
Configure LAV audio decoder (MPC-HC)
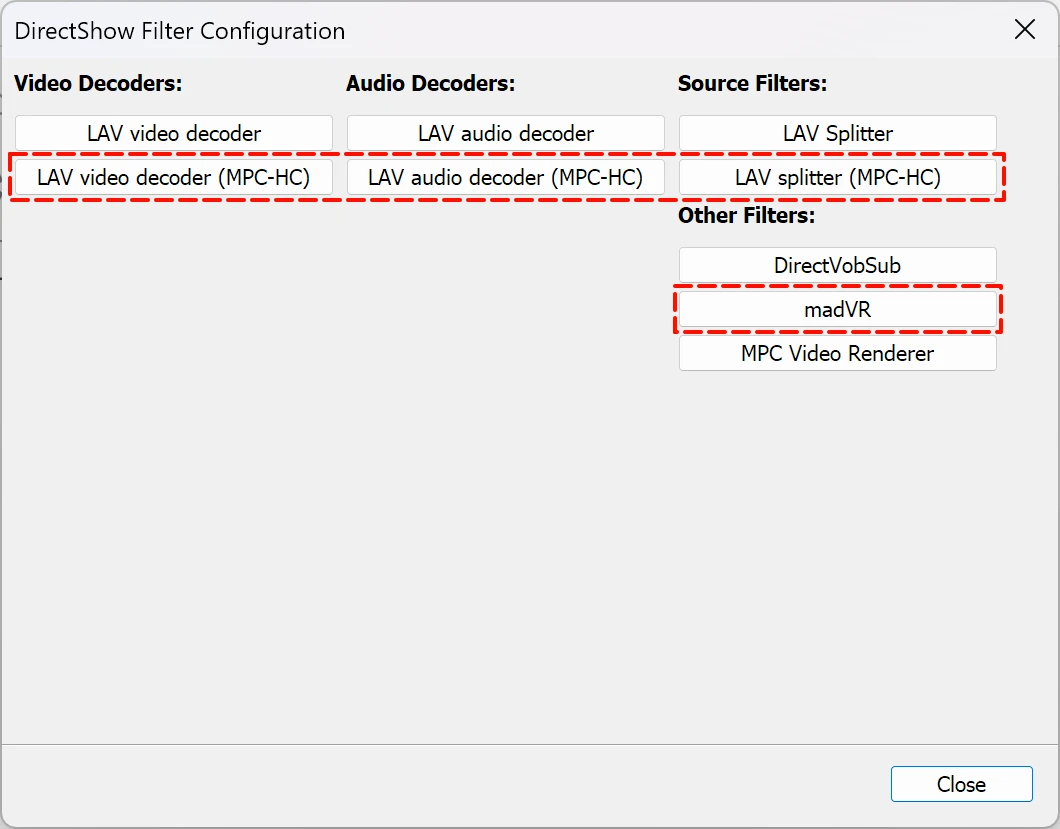point(506,178)
